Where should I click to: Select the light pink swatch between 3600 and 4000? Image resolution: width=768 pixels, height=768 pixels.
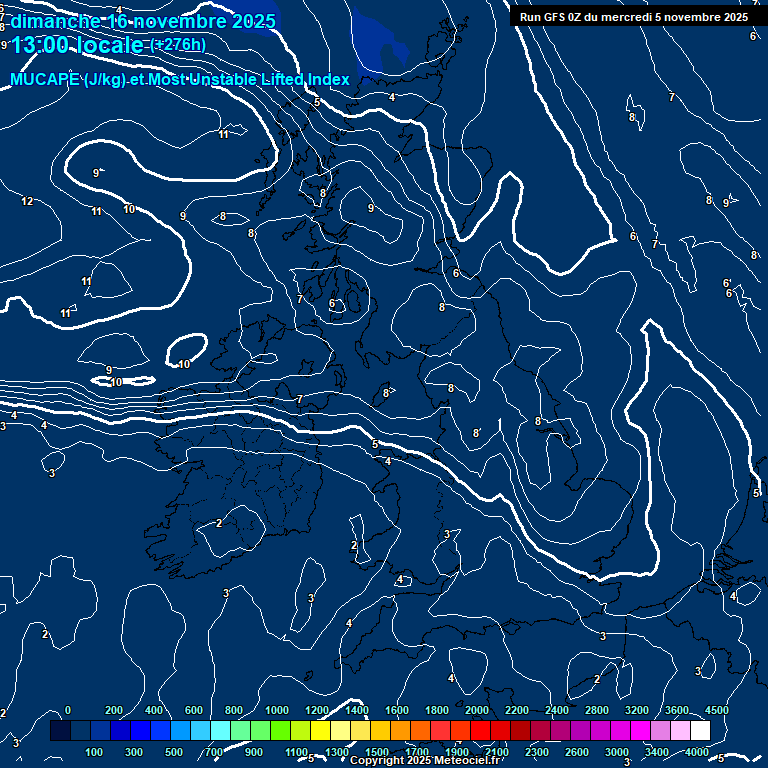680,731
